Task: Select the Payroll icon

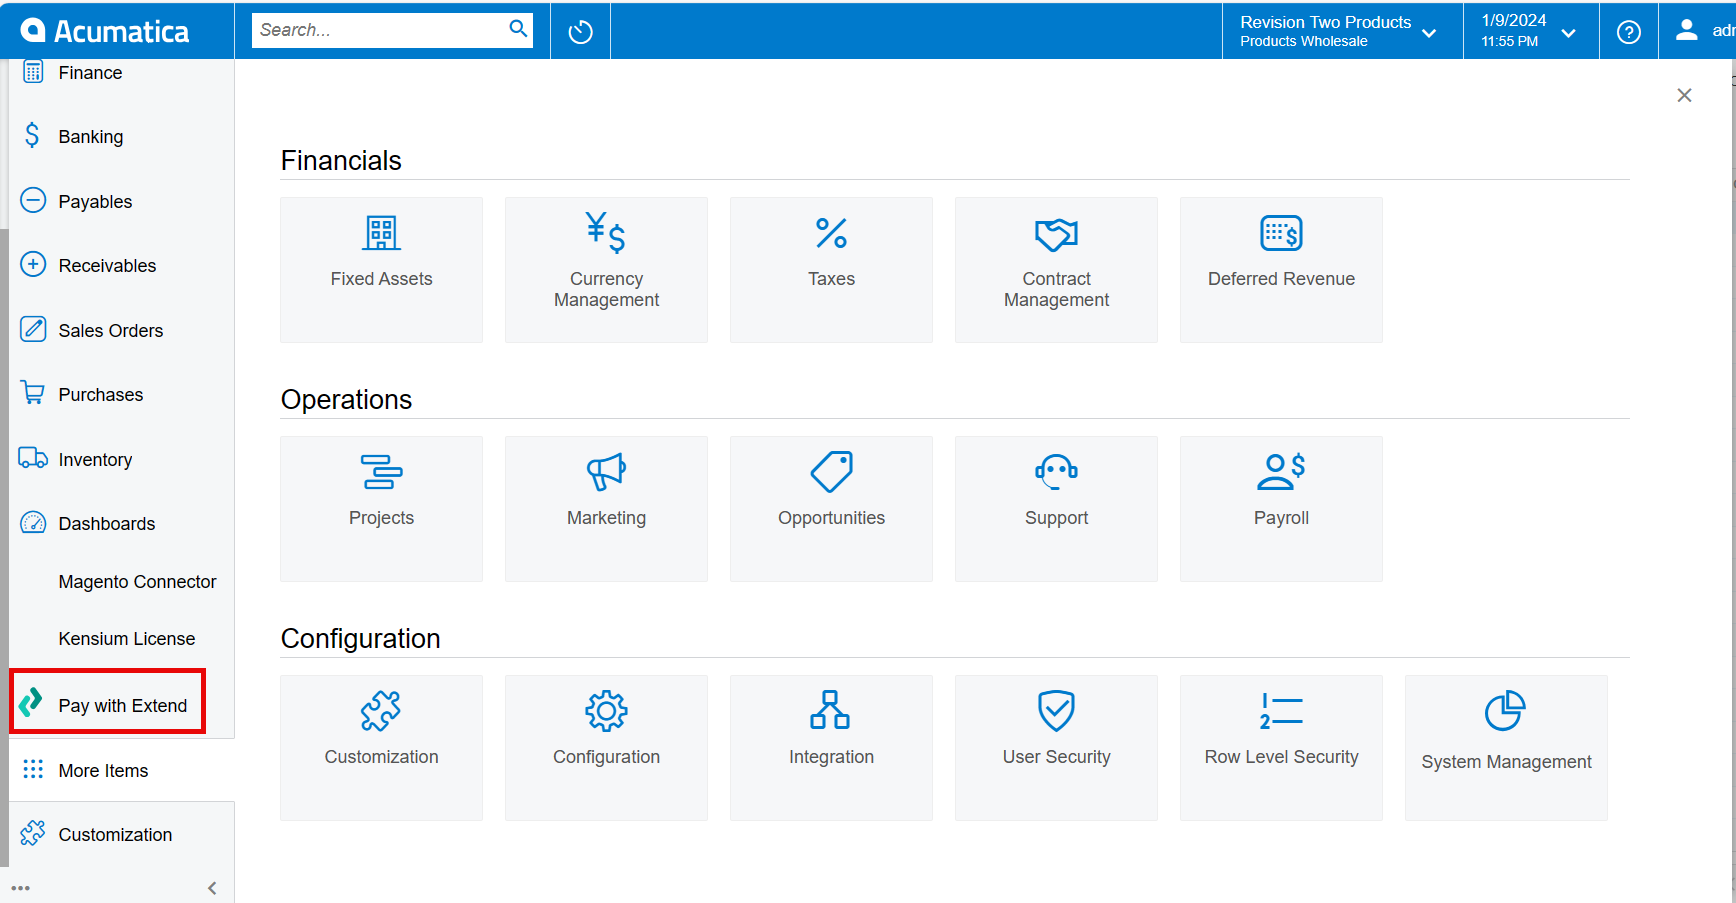Action: coord(1281,471)
